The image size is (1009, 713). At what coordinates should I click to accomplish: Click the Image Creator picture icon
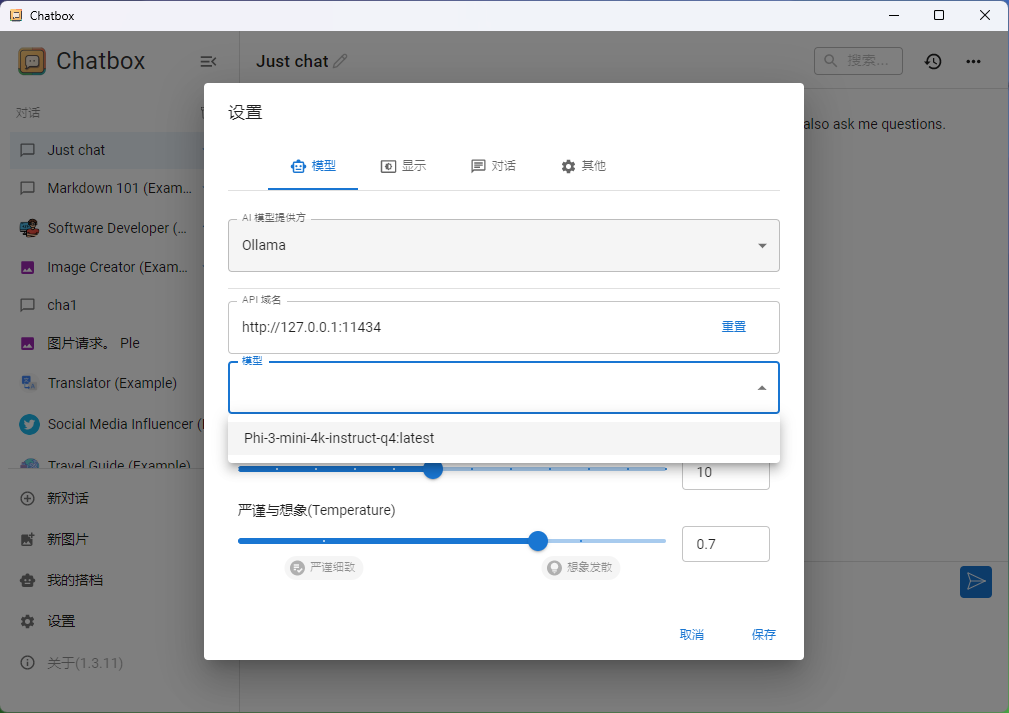[28, 267]
